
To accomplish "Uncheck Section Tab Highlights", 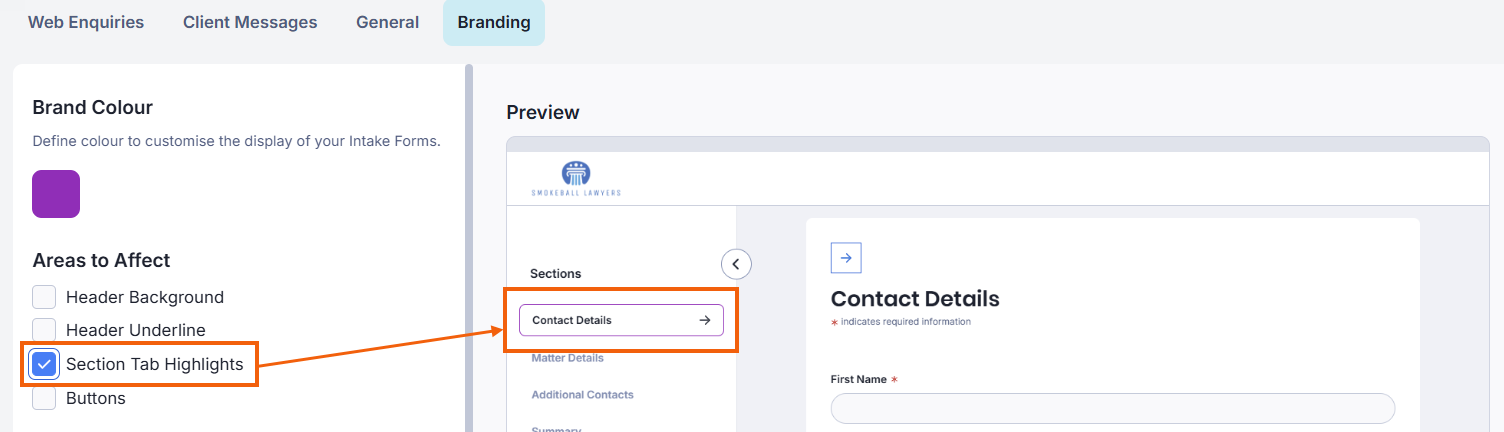I will coord(44,364).
